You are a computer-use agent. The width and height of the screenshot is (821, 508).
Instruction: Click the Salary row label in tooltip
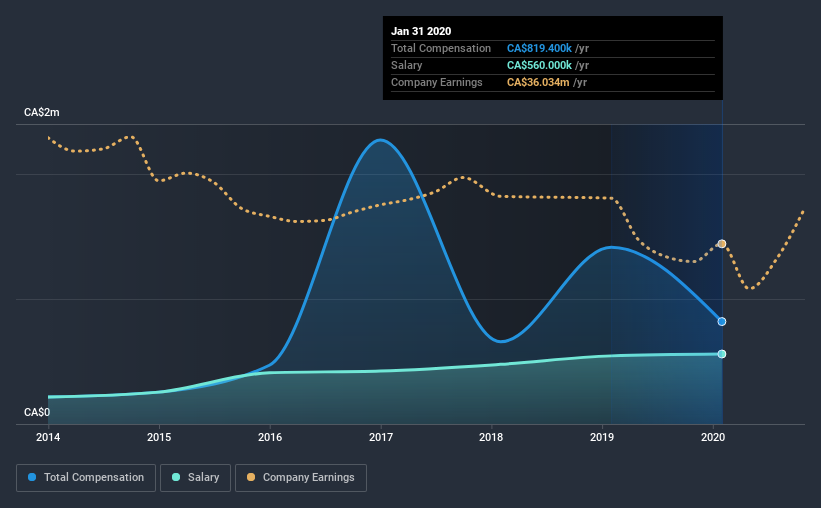[x=406, y=65]
